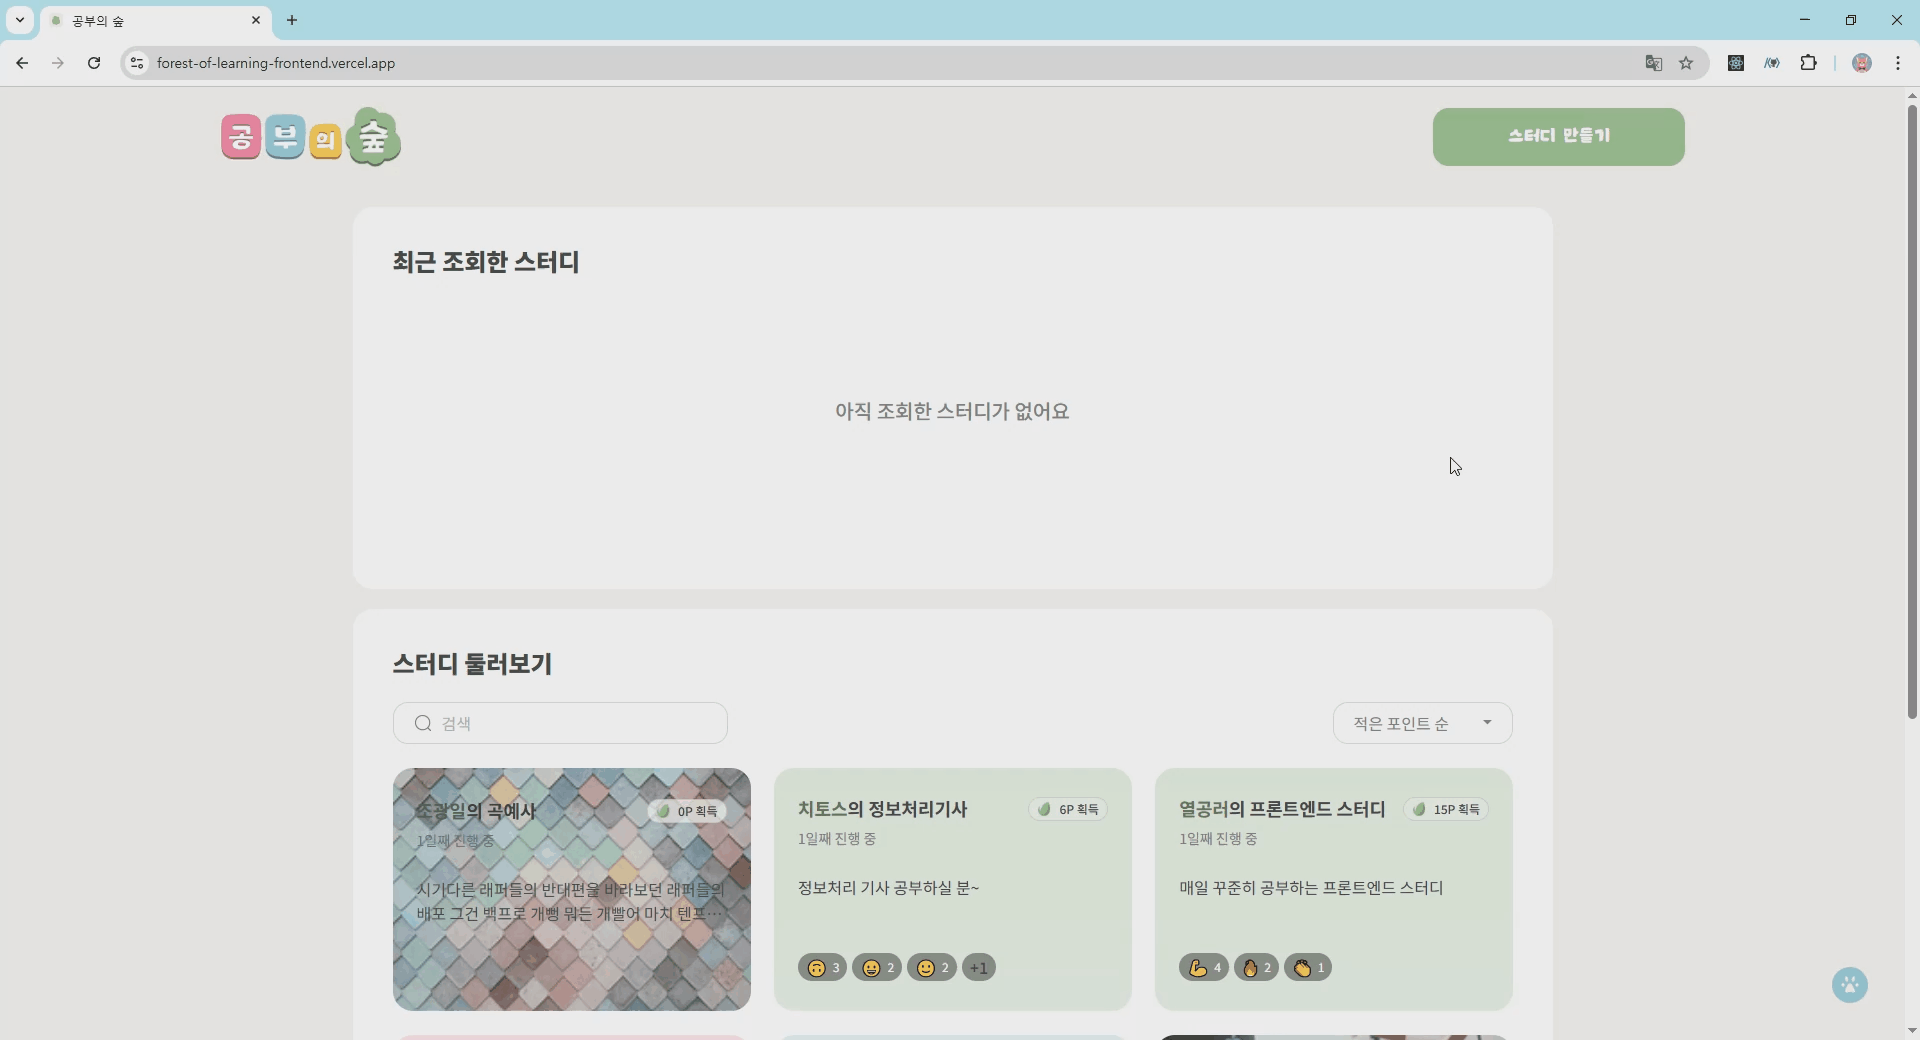Open the 치토스의 정보처리기사 study card
Viewport: 1920px width, 1040px height.
tap(953, 889)
